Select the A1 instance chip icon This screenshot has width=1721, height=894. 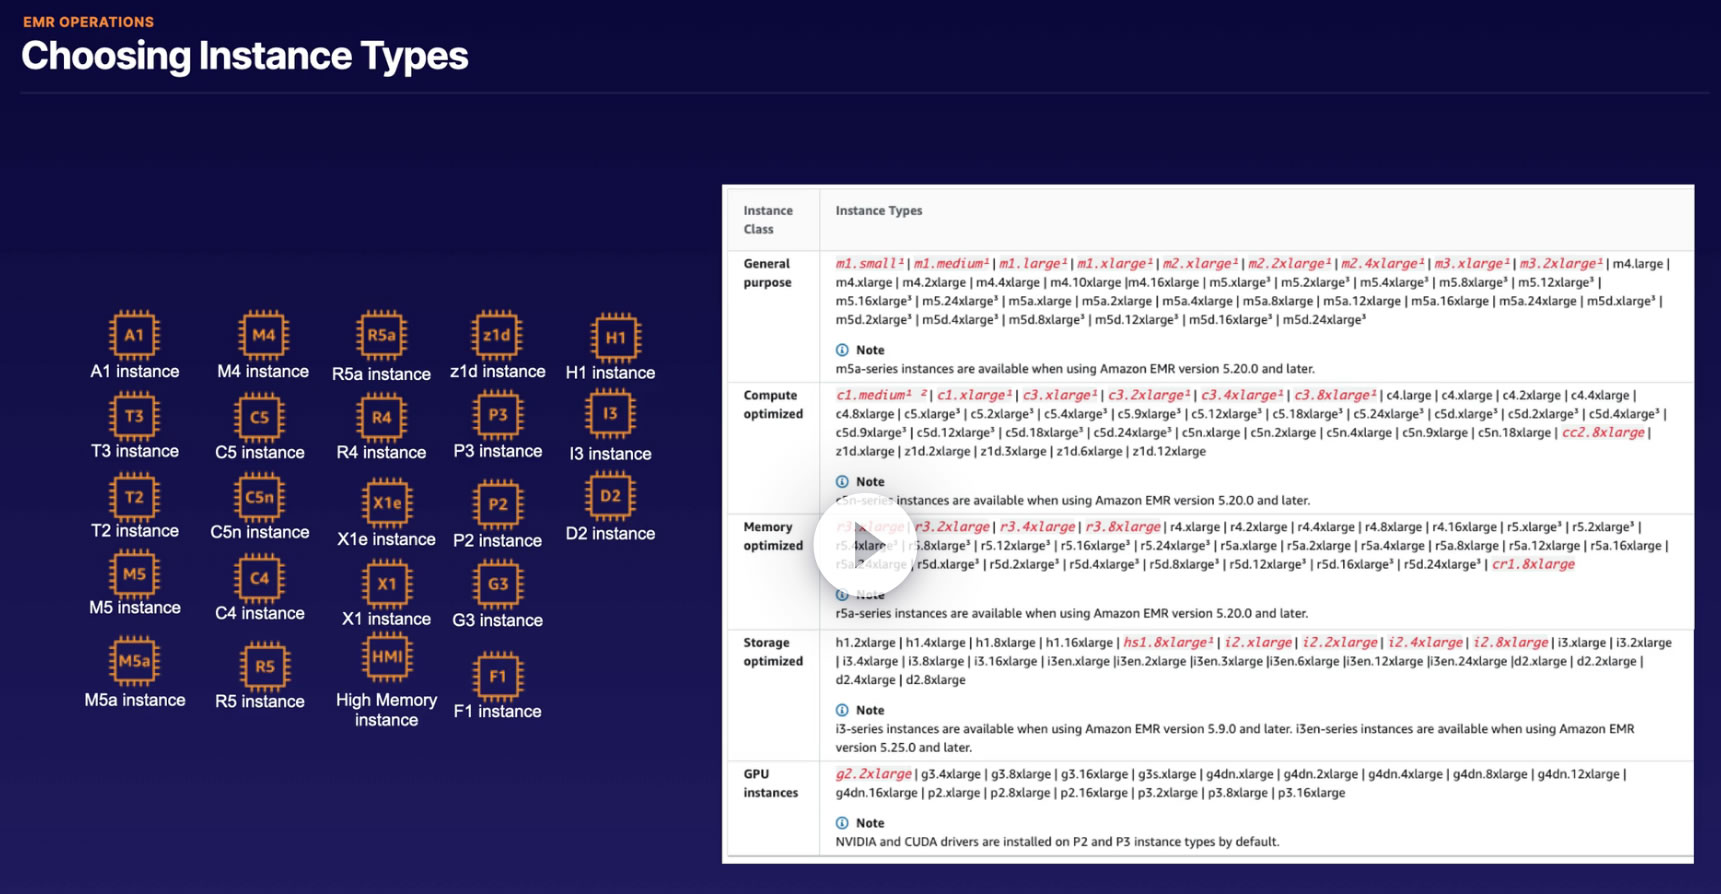coord(134,335)
